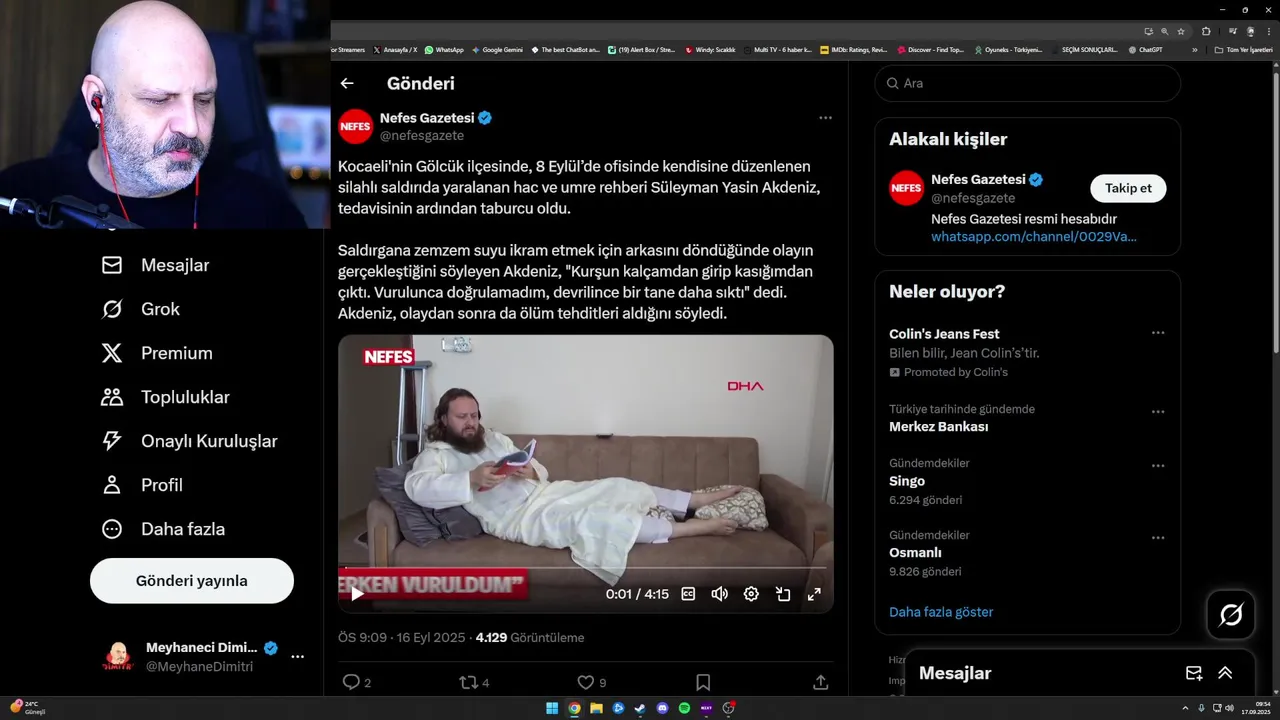The height and width of the screenshot is (720, 1280).
Task: Open the weather widget showing 24°C
Action: pyautogui.click(x=28, y=708)
